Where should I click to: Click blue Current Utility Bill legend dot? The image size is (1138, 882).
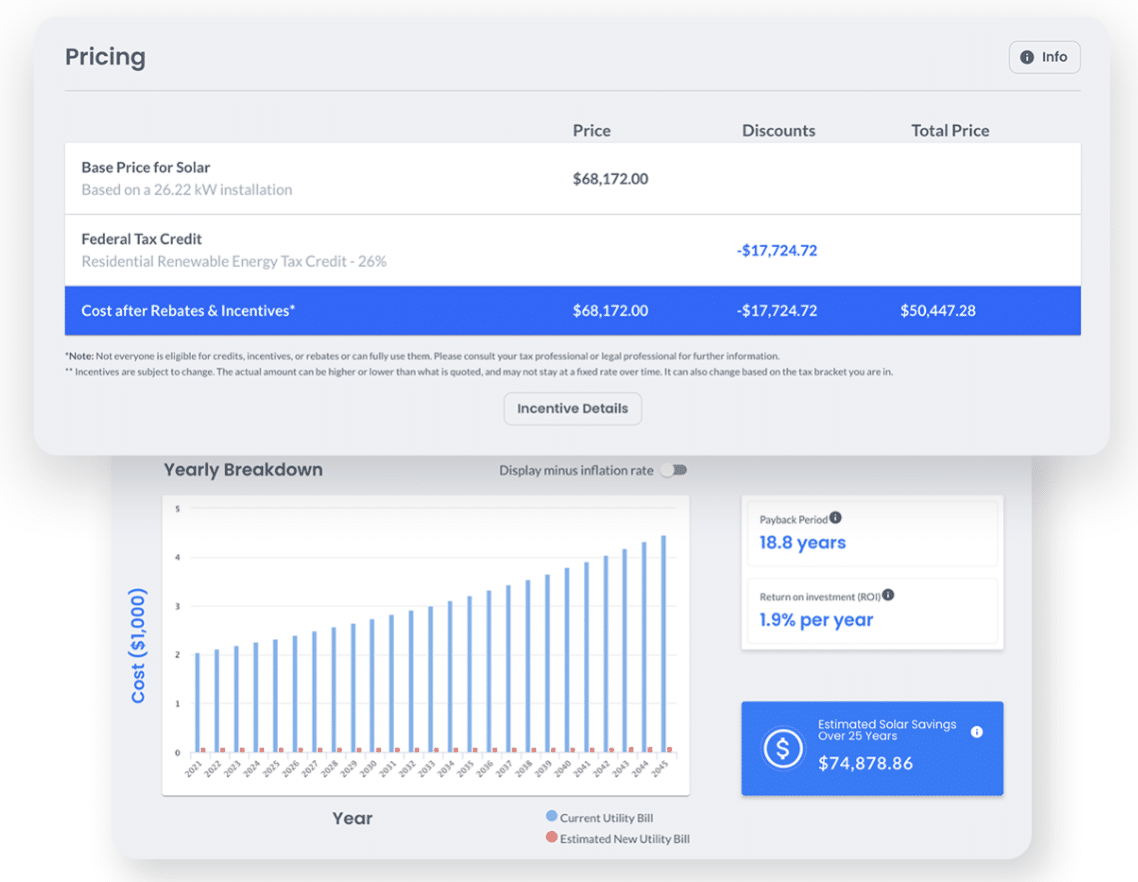[551, 817]
